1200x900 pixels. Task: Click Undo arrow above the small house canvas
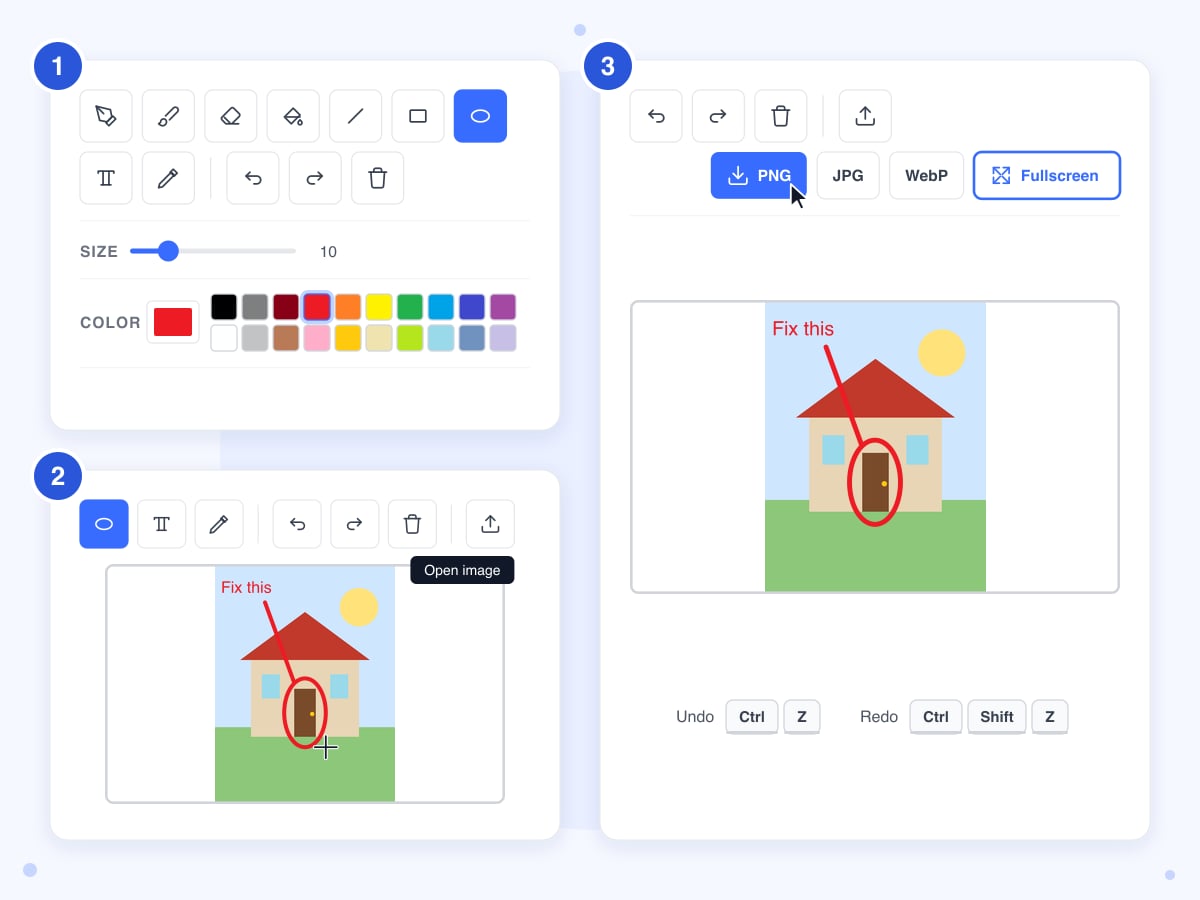click(297, 524)
